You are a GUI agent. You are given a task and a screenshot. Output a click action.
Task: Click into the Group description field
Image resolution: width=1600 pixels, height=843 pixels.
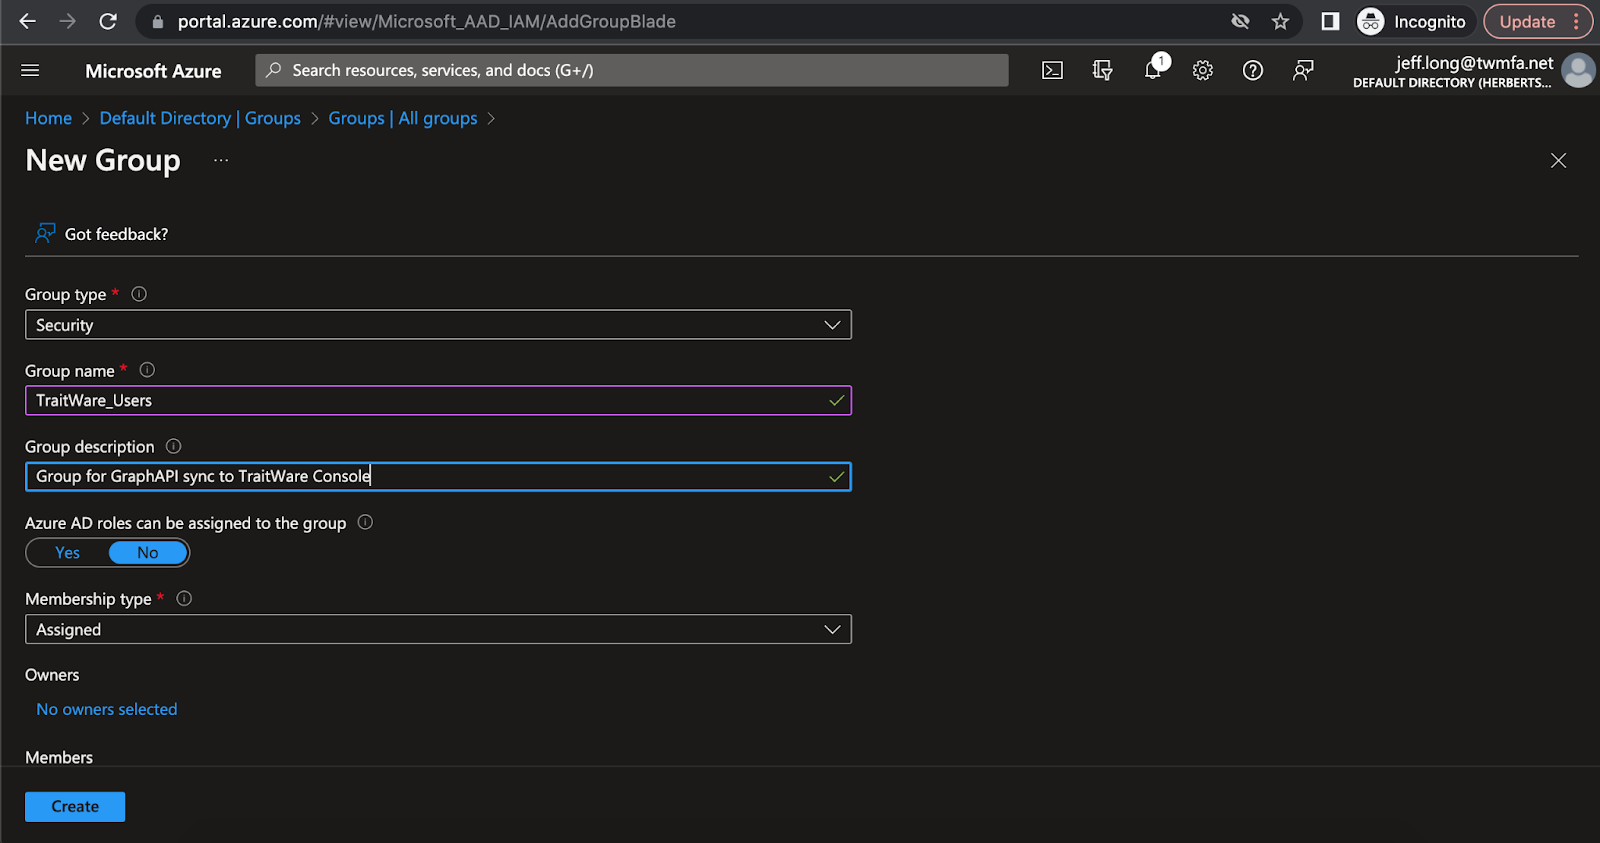(438, 477)
